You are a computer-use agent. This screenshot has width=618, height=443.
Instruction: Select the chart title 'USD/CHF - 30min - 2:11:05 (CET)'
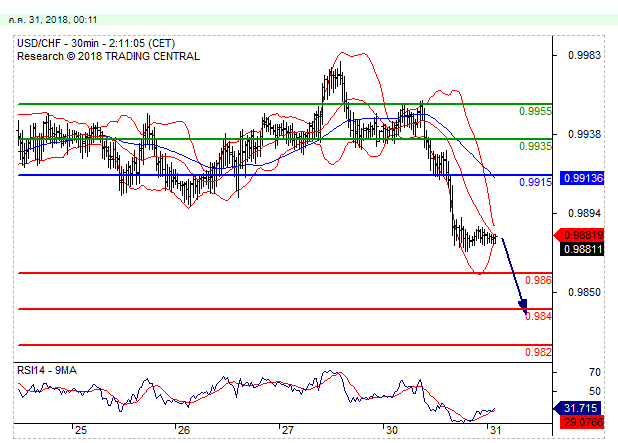96,43
